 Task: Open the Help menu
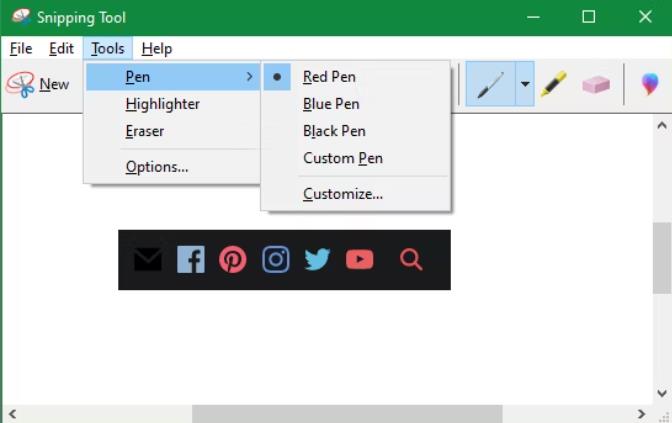coord(157,49)
